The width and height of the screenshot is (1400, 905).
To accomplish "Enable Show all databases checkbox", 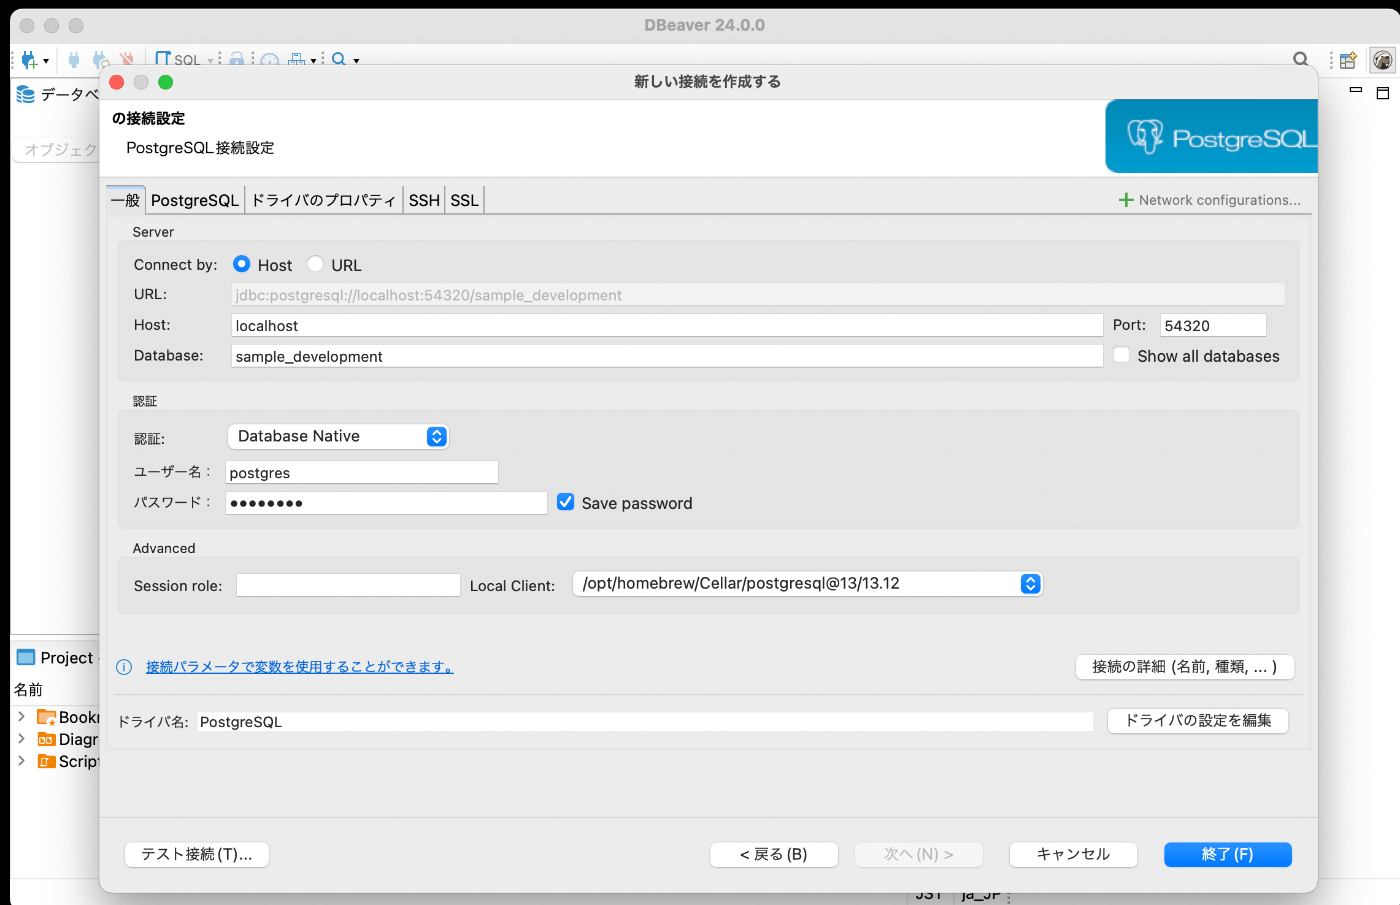I will click(x=1122, y=355).
